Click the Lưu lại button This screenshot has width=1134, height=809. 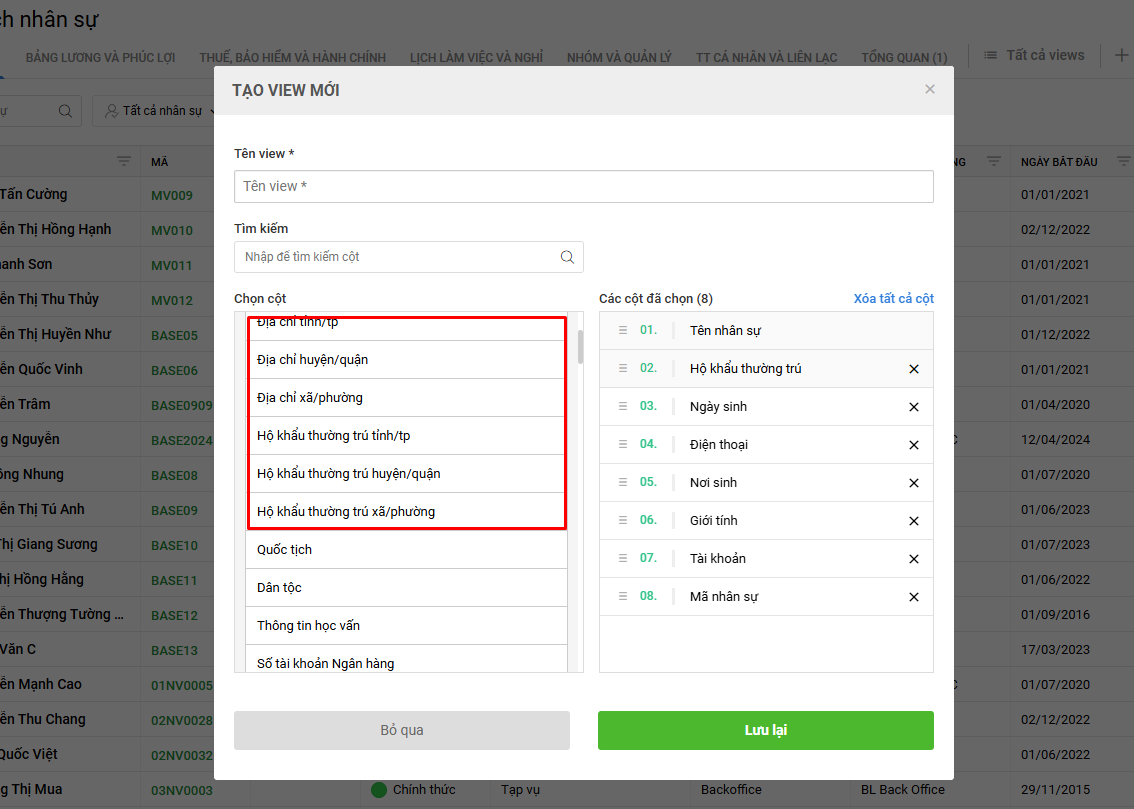tap(766, 730)
